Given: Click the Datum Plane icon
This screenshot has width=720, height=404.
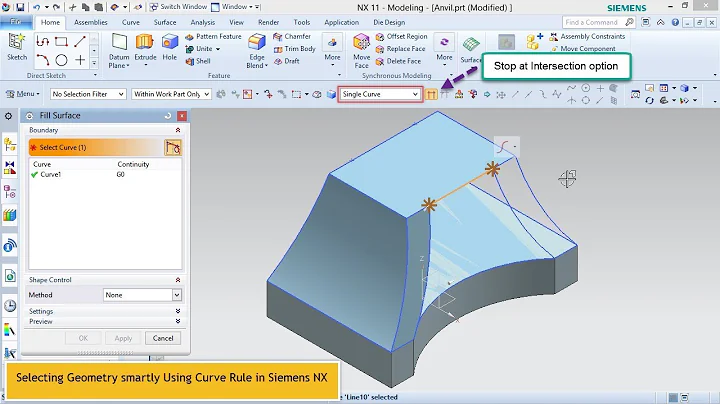Looking at the screenshot, I should click(119, 42).
